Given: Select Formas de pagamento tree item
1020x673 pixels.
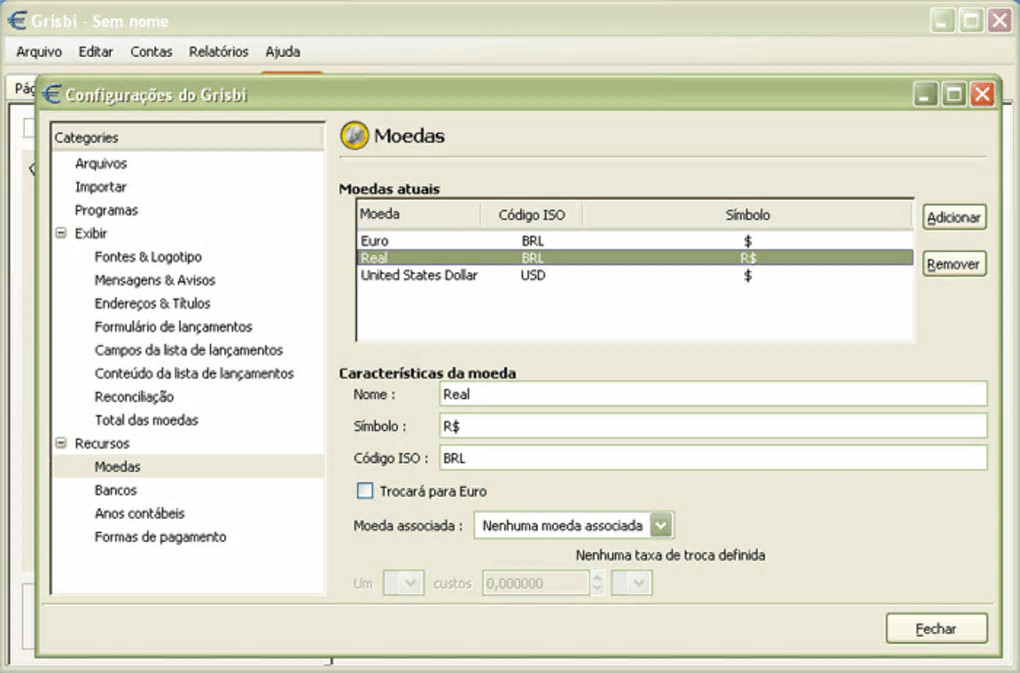Looking at the screenshot, I should point(161,536).
